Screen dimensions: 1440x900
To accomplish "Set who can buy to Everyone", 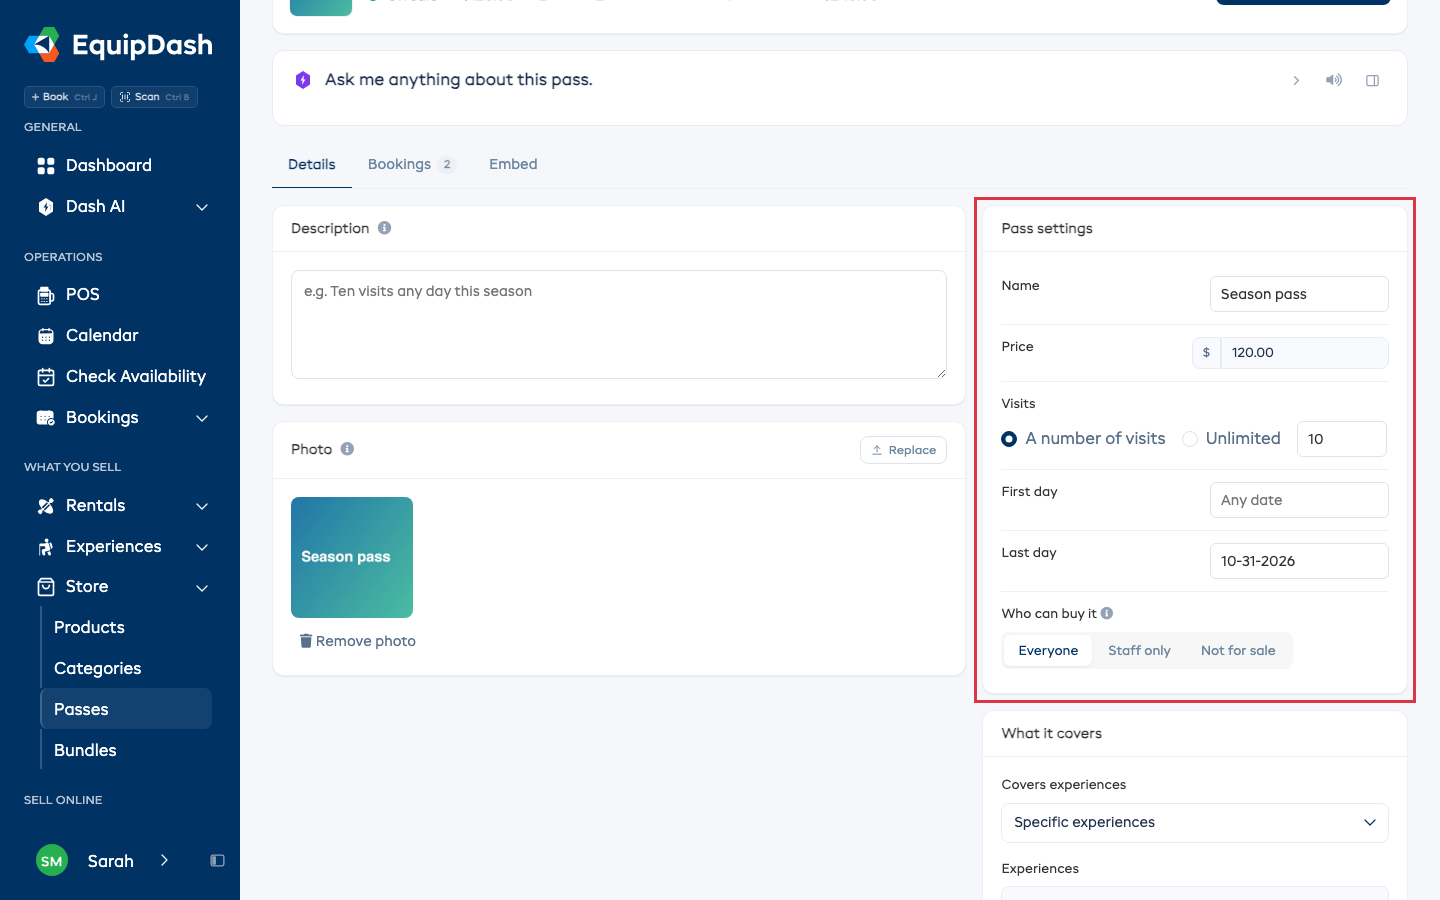I will tap(1048, 651).
